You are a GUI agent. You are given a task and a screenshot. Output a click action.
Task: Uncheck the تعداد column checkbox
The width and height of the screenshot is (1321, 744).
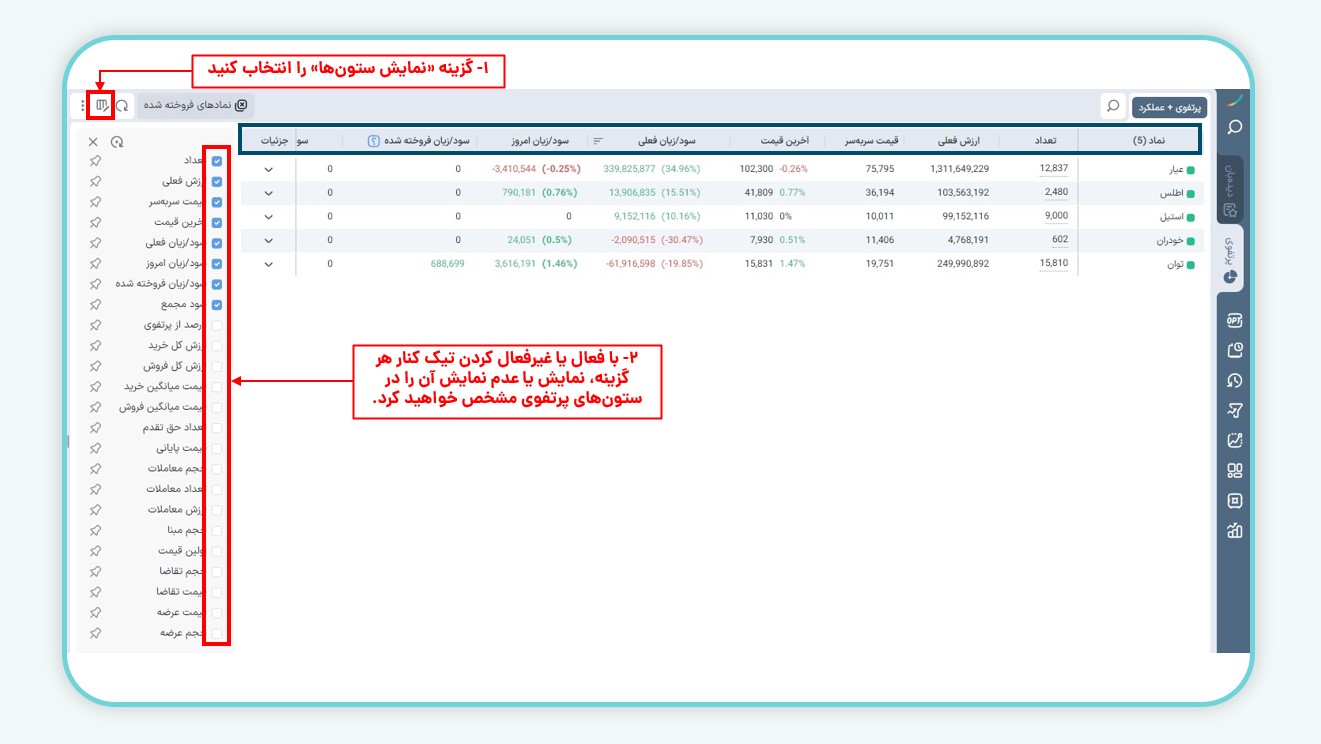coord(217,161)
